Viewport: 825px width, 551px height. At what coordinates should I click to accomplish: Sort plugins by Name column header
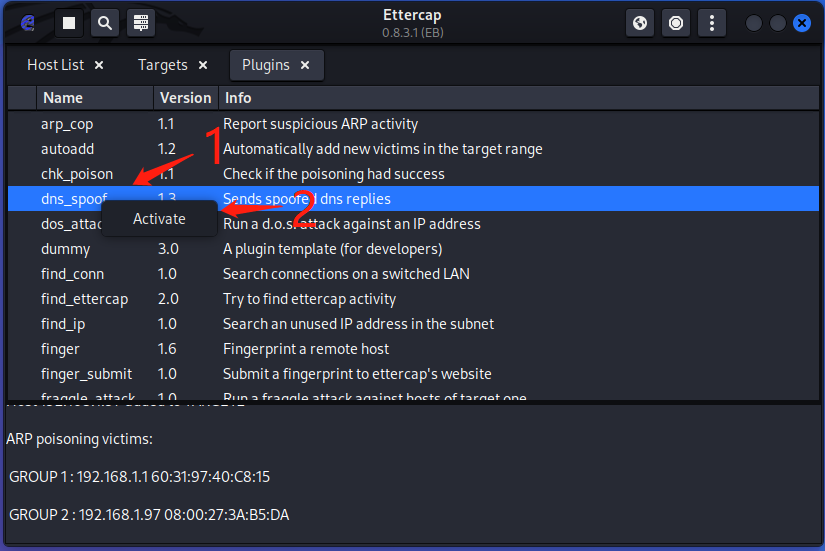(x=95, y=98)
